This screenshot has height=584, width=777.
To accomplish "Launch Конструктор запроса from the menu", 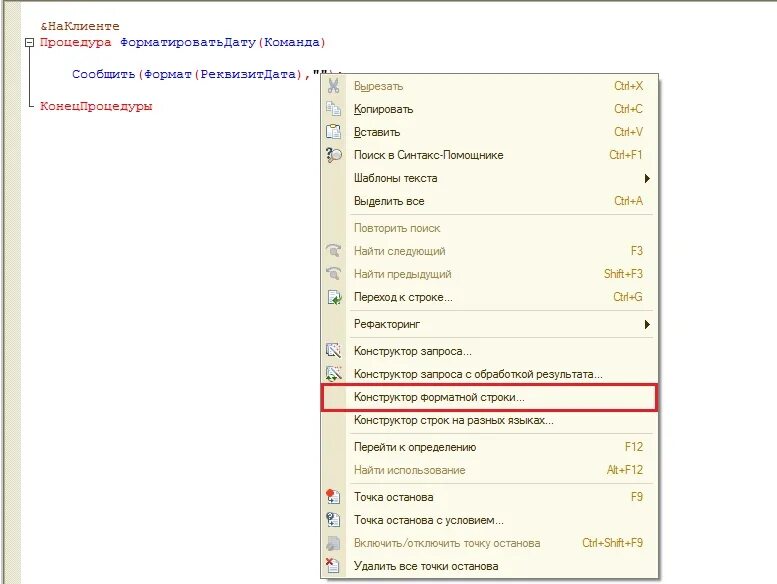I will click(490, 351).
